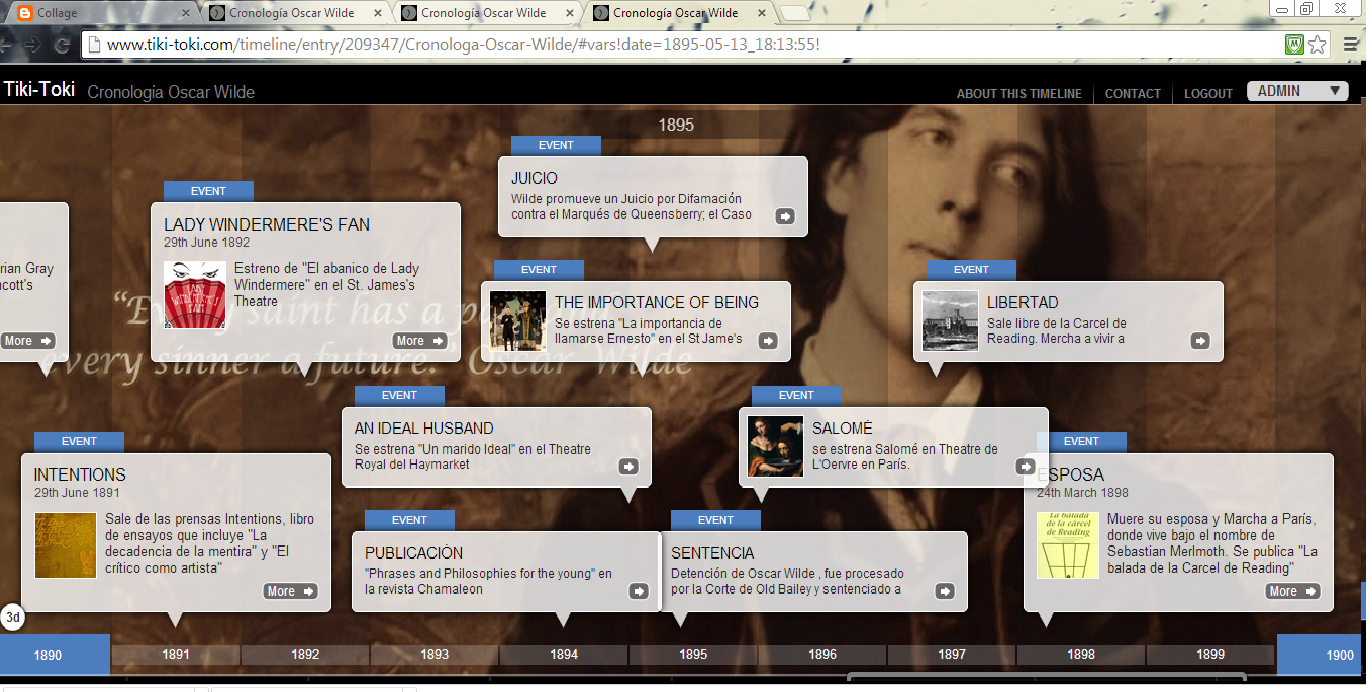Screen dimensions: 1372x692
Task: Click More on the ESPOSA card
Action: pos(1293,591)
